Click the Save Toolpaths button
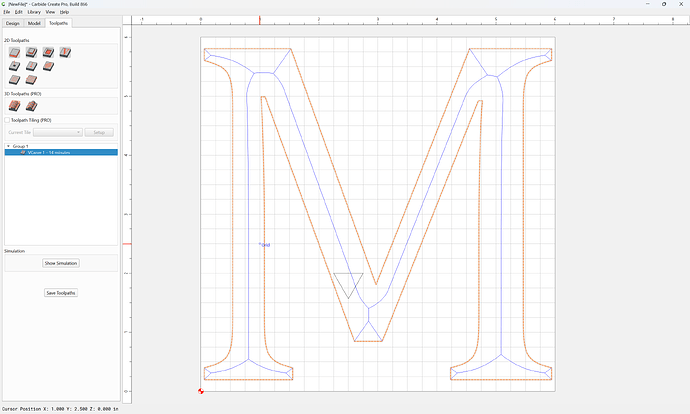This screenshot has height=414, width=690. click(61, 293)
